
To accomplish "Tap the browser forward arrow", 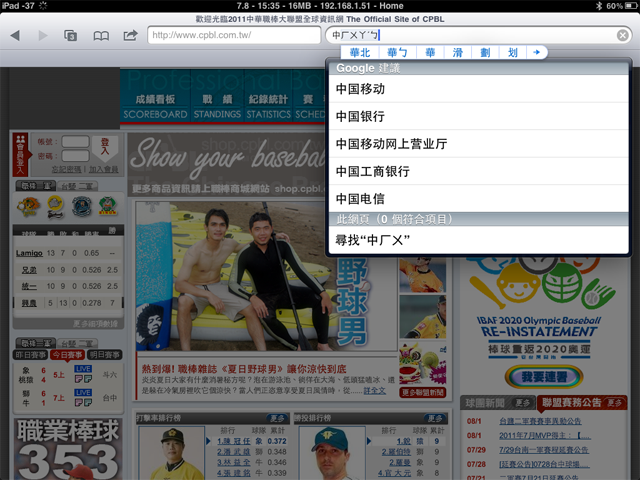I will [42, 36].
